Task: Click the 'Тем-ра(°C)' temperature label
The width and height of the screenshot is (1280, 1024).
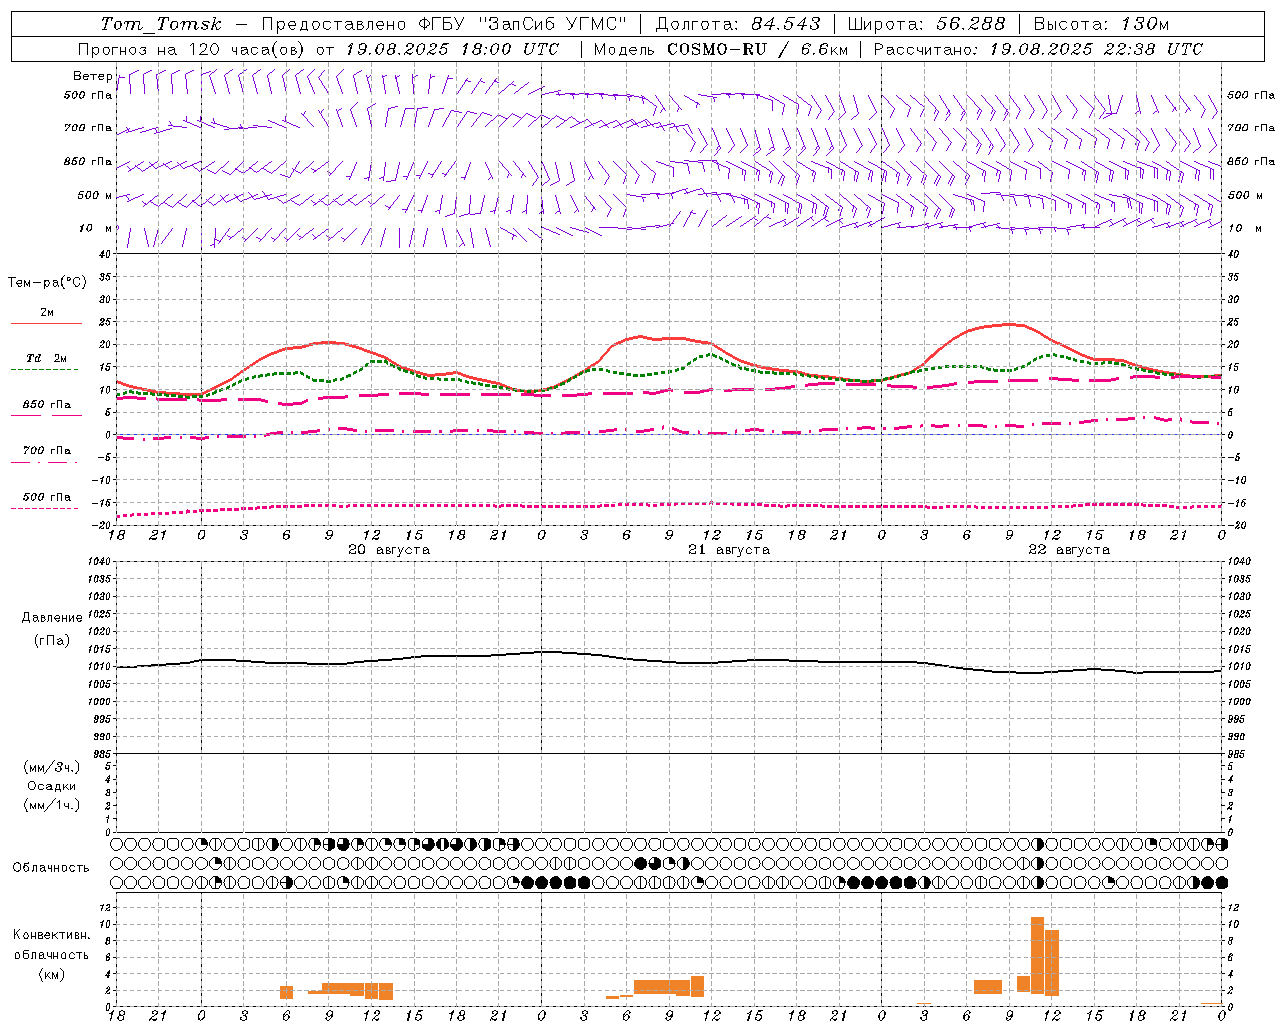Action: pyautogui.click(x=47, y=283)
